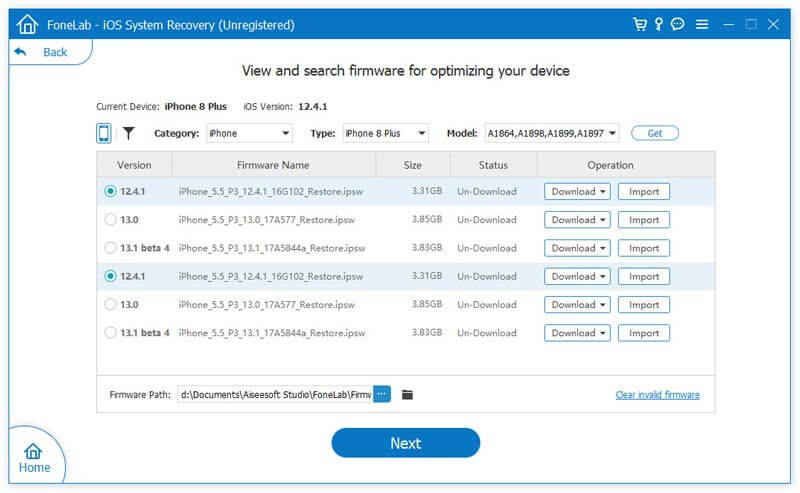Image resolution: width=800 pixels, height=493 pixels.
Task: Select the topmost 12.4.1 radio button
Action: (x=110, y=191)
